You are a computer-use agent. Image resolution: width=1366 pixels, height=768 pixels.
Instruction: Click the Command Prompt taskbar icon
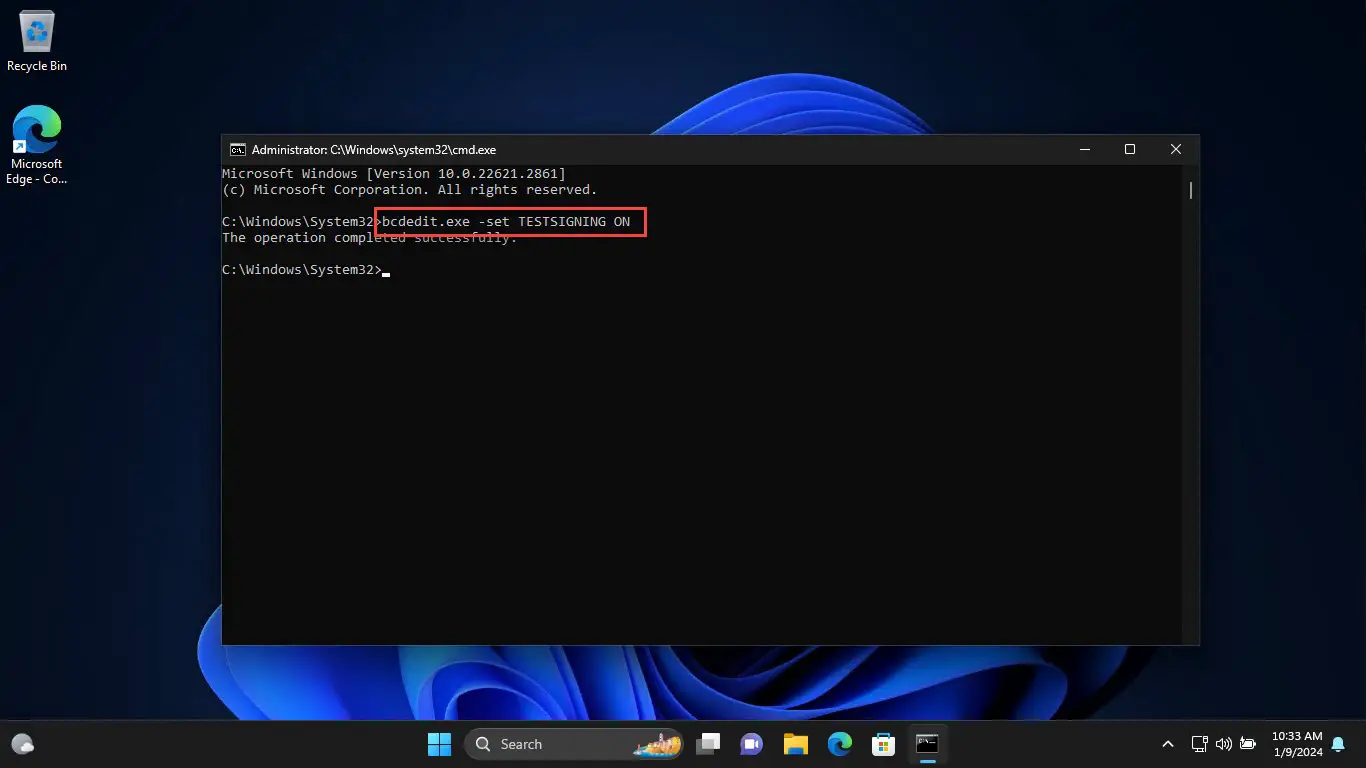pyautogui.click(x=927, y=744)
